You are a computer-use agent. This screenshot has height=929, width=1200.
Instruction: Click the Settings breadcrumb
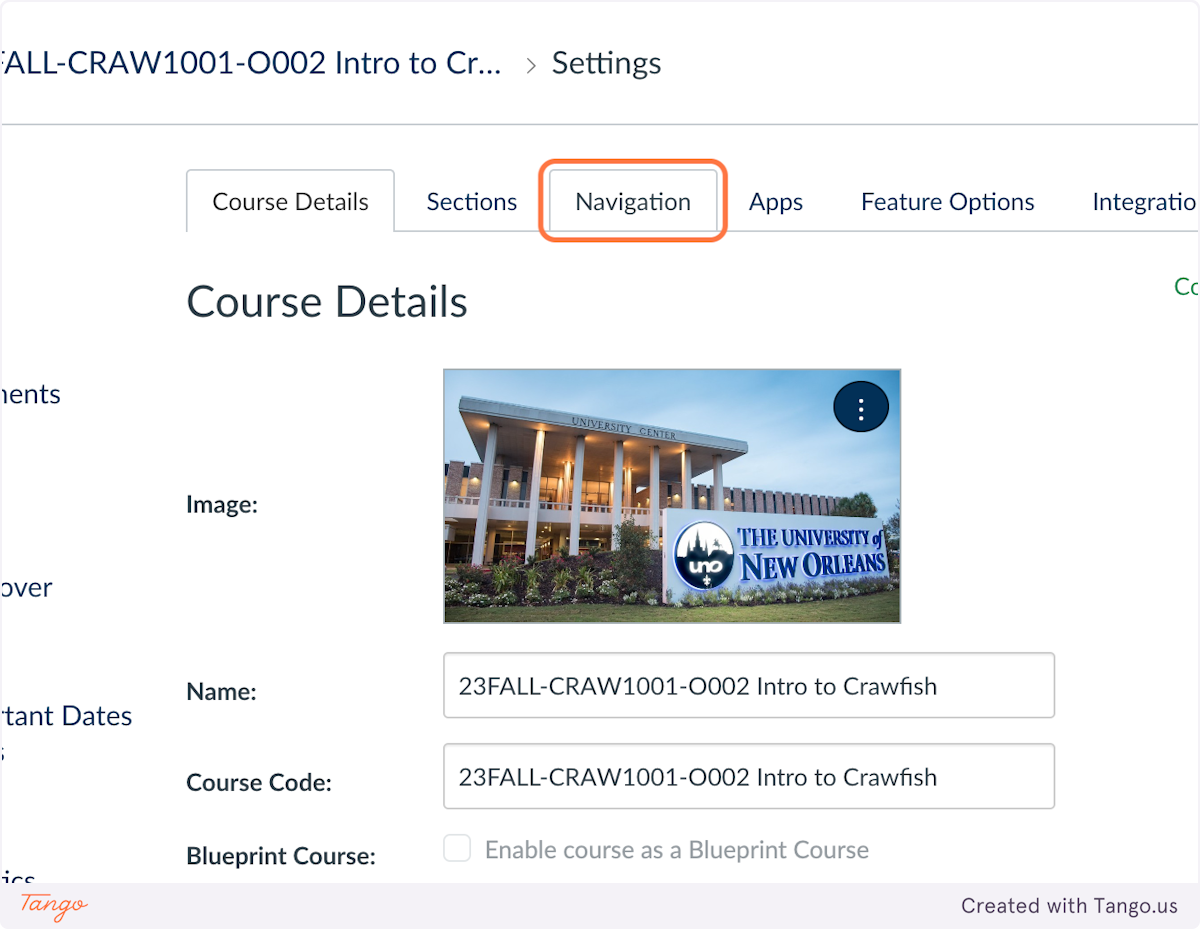[607, 63]
